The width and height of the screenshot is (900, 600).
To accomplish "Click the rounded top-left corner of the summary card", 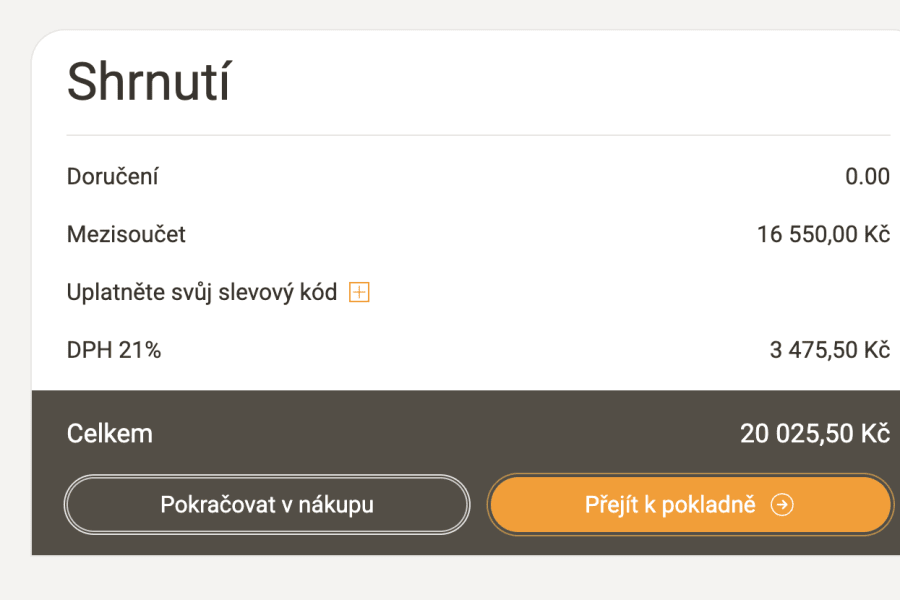I will (x=42, y=41).
